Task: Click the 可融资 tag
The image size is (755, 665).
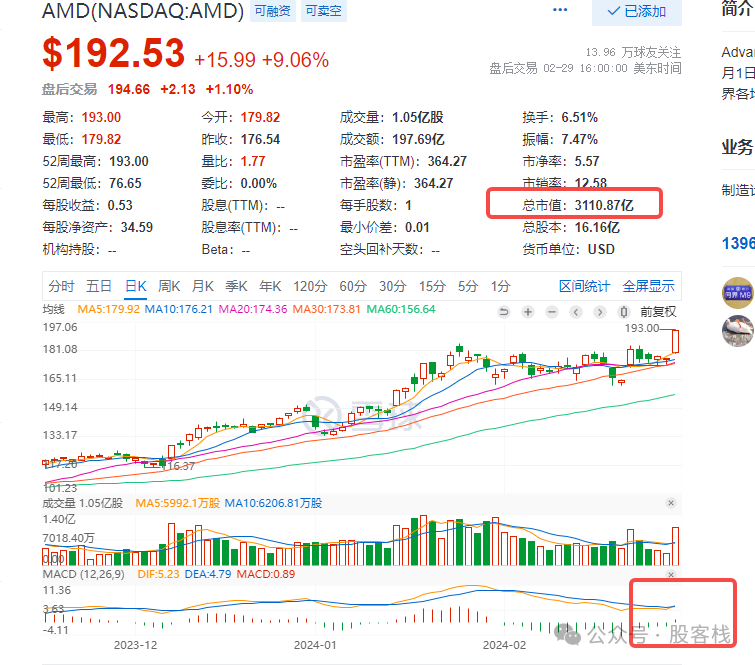Action: tap(273, 11)
